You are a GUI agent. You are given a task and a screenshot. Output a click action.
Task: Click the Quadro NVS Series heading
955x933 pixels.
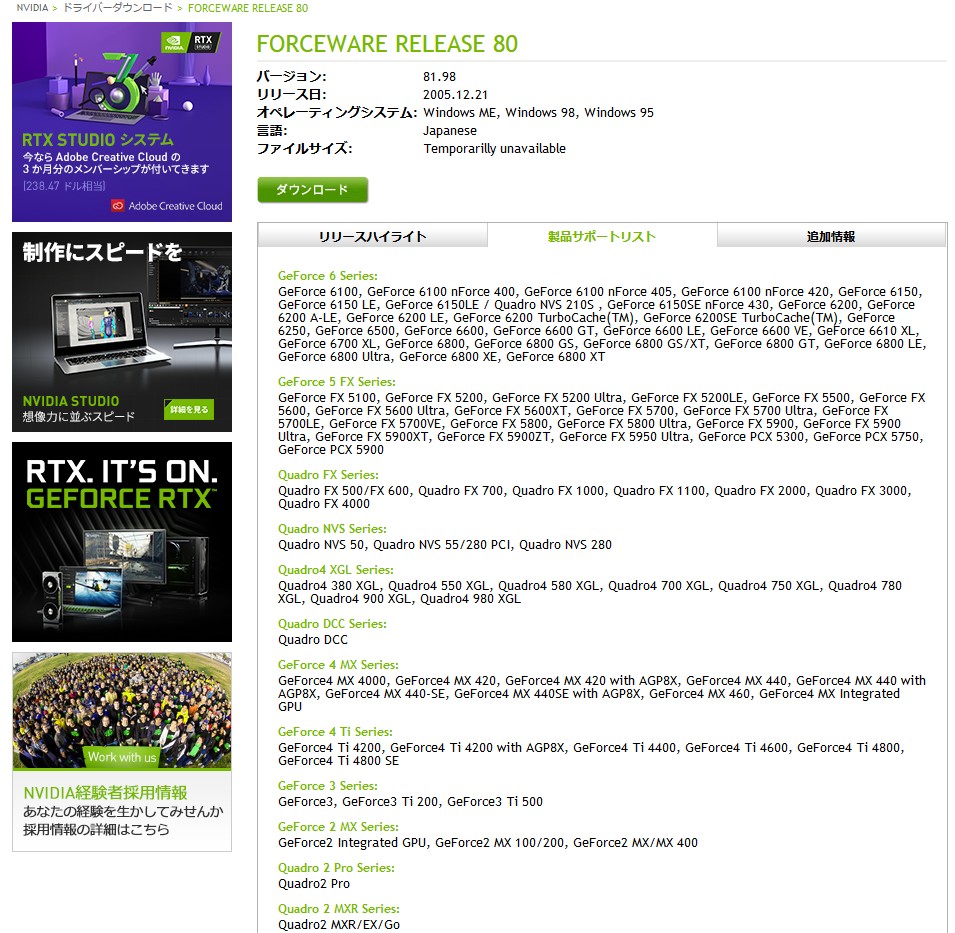(x=332, y=529)
